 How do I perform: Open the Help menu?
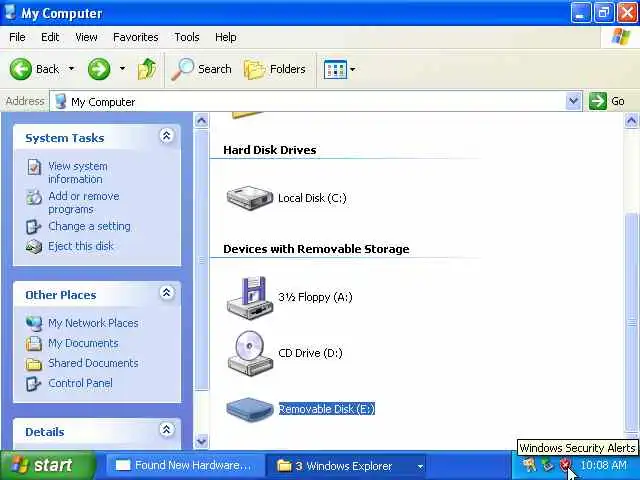pyautogui.click(x=226, y=37)
